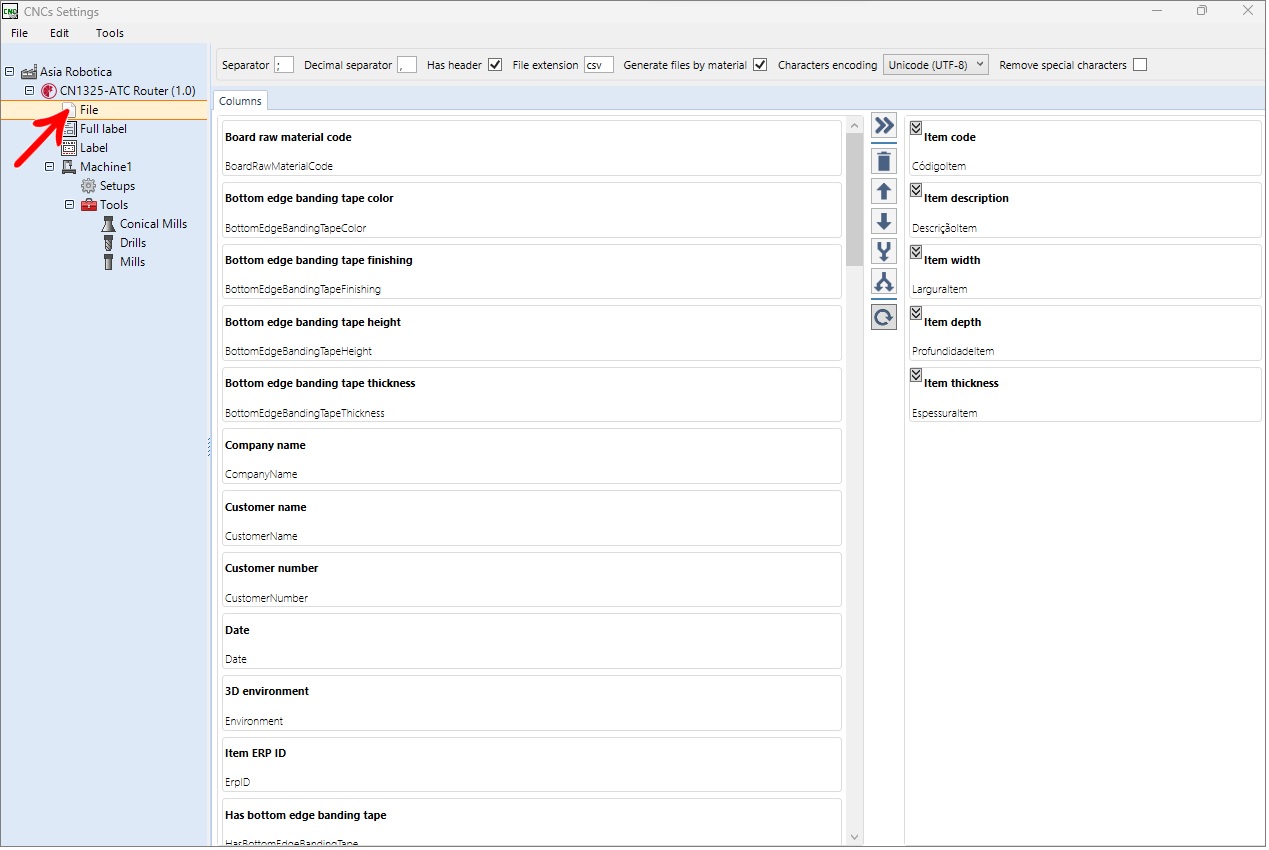
Task: Open the Tools menu
Action: (x=110, y=33)
